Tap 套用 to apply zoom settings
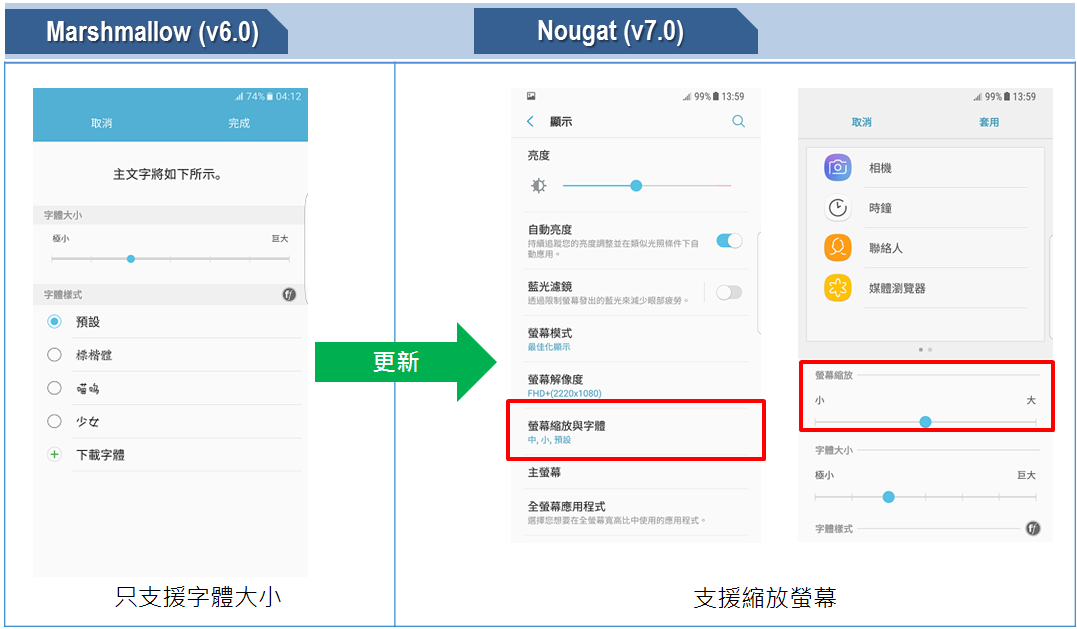 [989, 122]
